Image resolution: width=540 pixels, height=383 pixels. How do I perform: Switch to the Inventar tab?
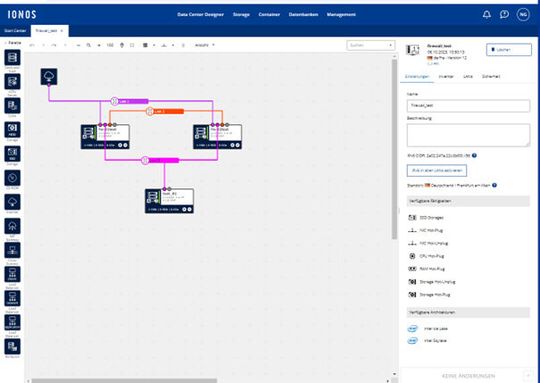pyautogui.click(x=446, y=76)
